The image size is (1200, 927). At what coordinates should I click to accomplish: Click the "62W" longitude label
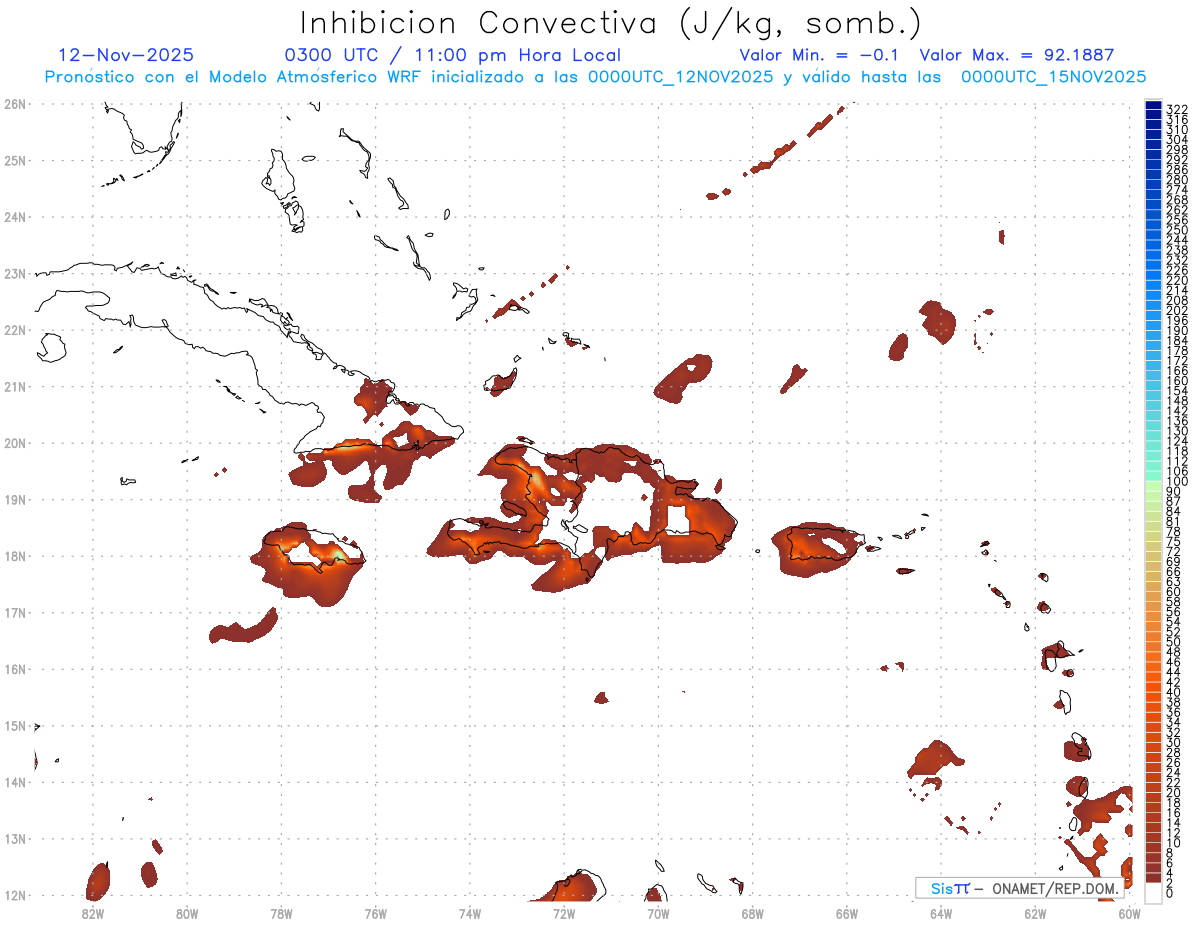tap(1035, 913)
